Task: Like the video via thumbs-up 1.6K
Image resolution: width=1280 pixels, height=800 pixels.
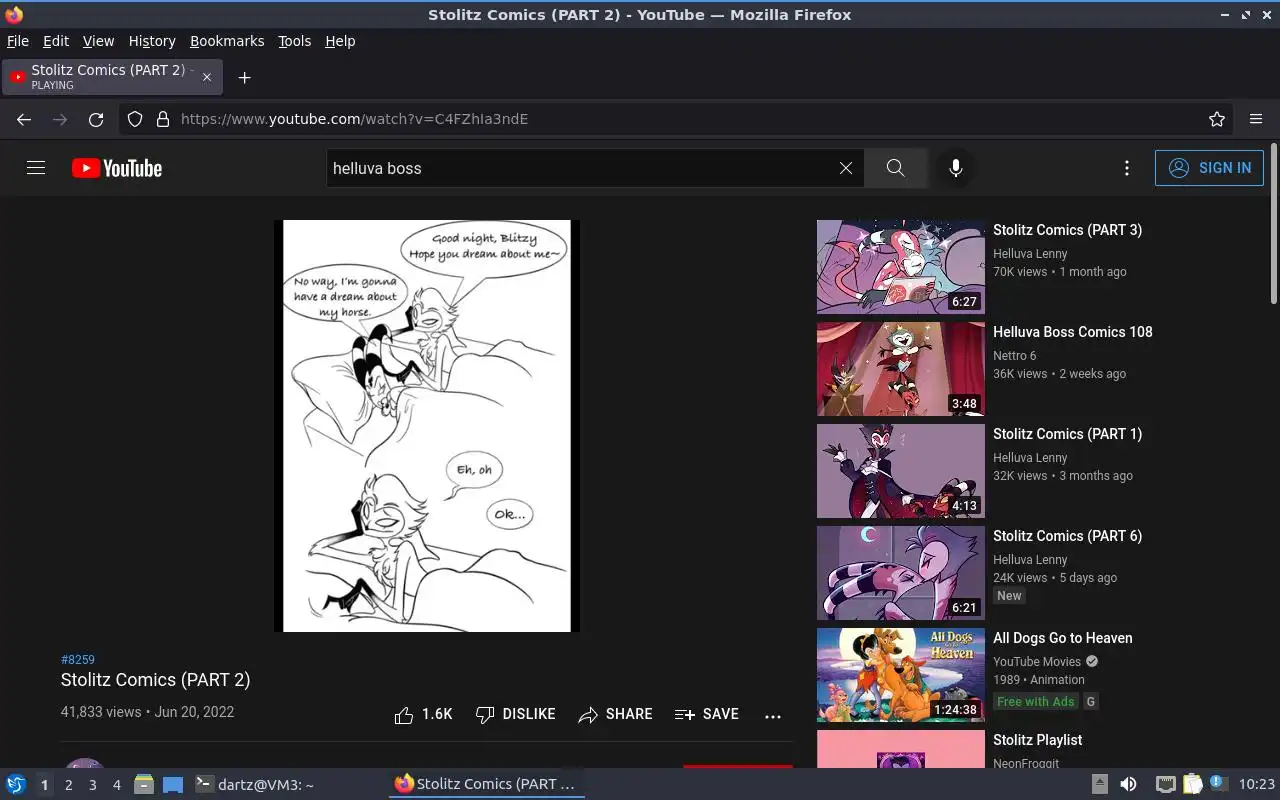Action: pyautogui.click(x=423, y=714)
